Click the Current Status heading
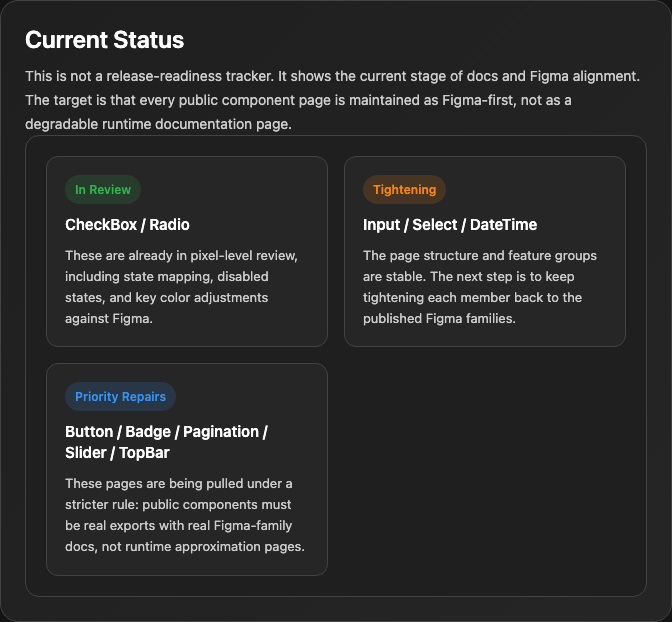The width and height of the screenshot is (672, 622). pos(105,40)
